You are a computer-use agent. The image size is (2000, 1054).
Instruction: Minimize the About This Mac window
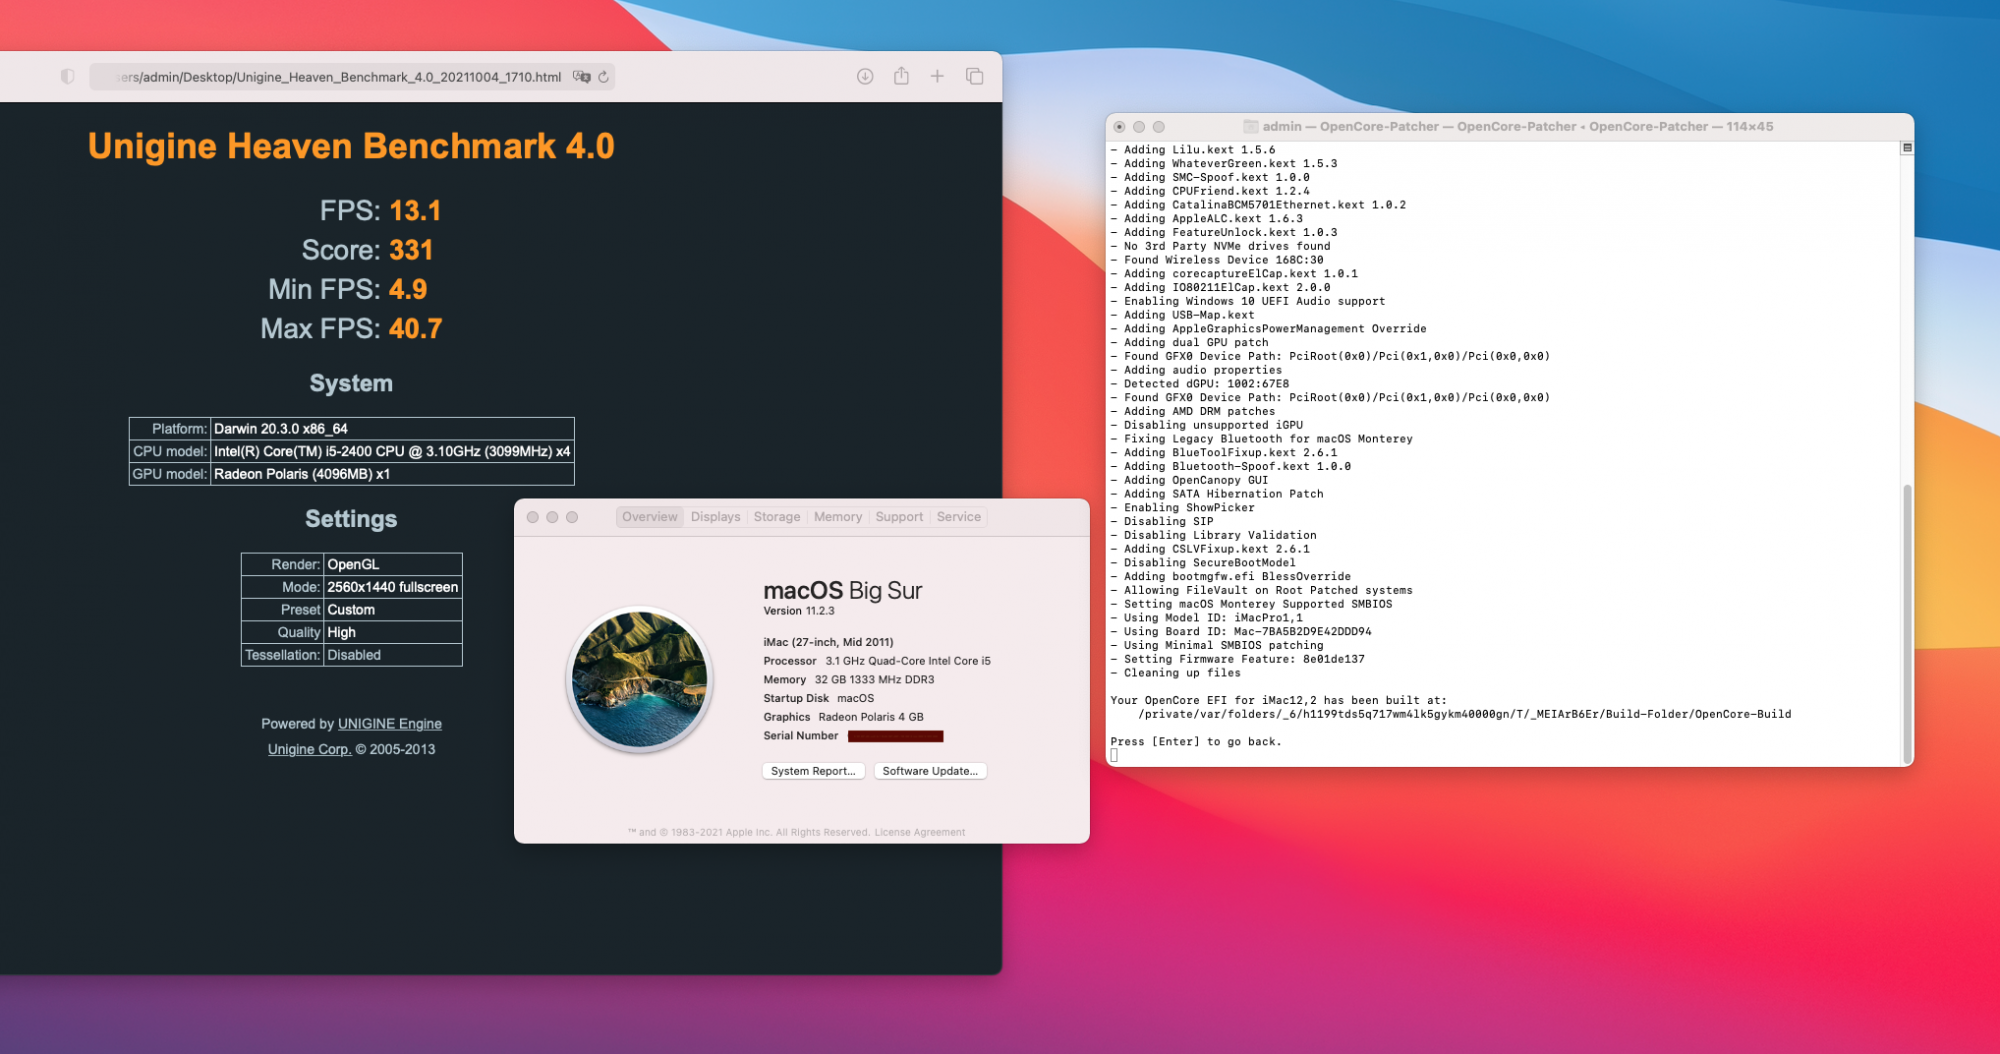coord(552,517)
